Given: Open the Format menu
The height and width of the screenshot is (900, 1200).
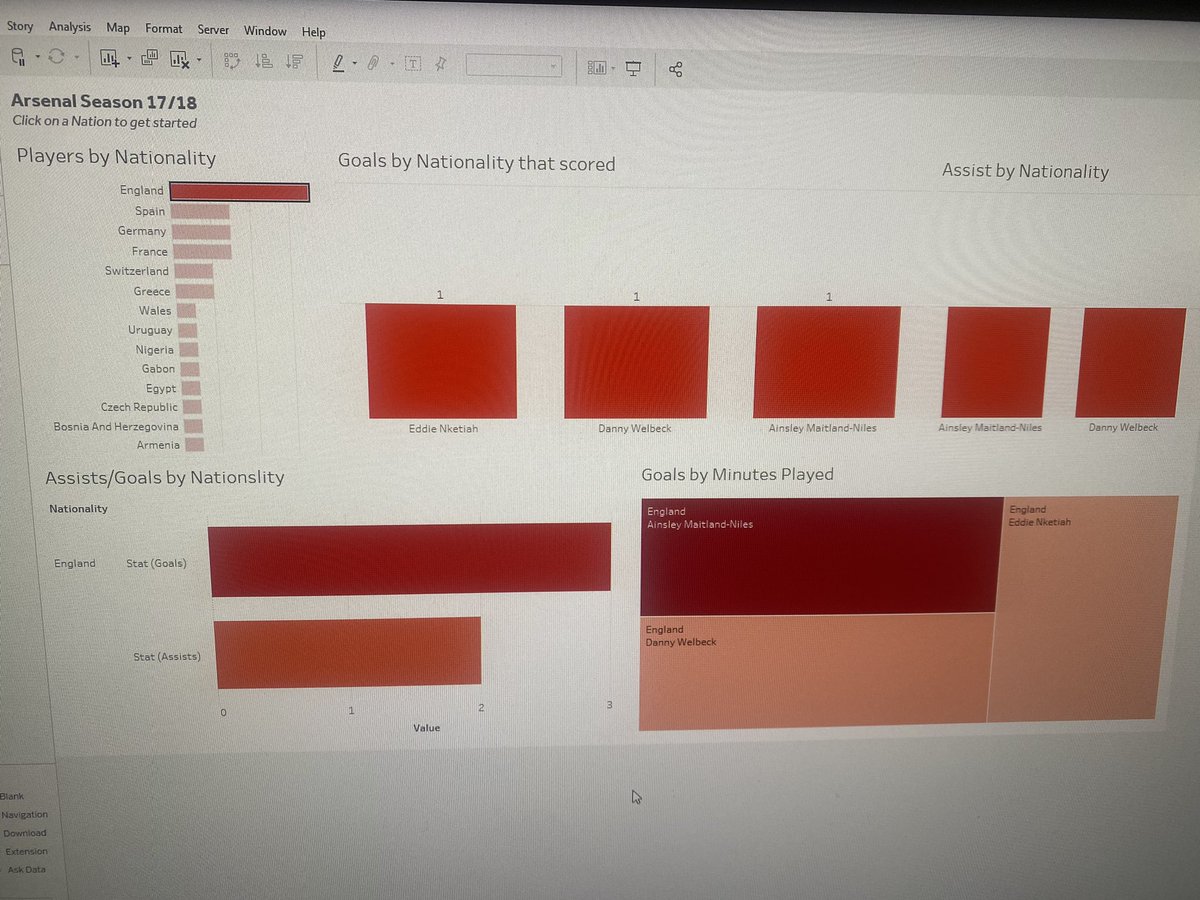Looking at the screenshot, I should (x=164, y=29).
